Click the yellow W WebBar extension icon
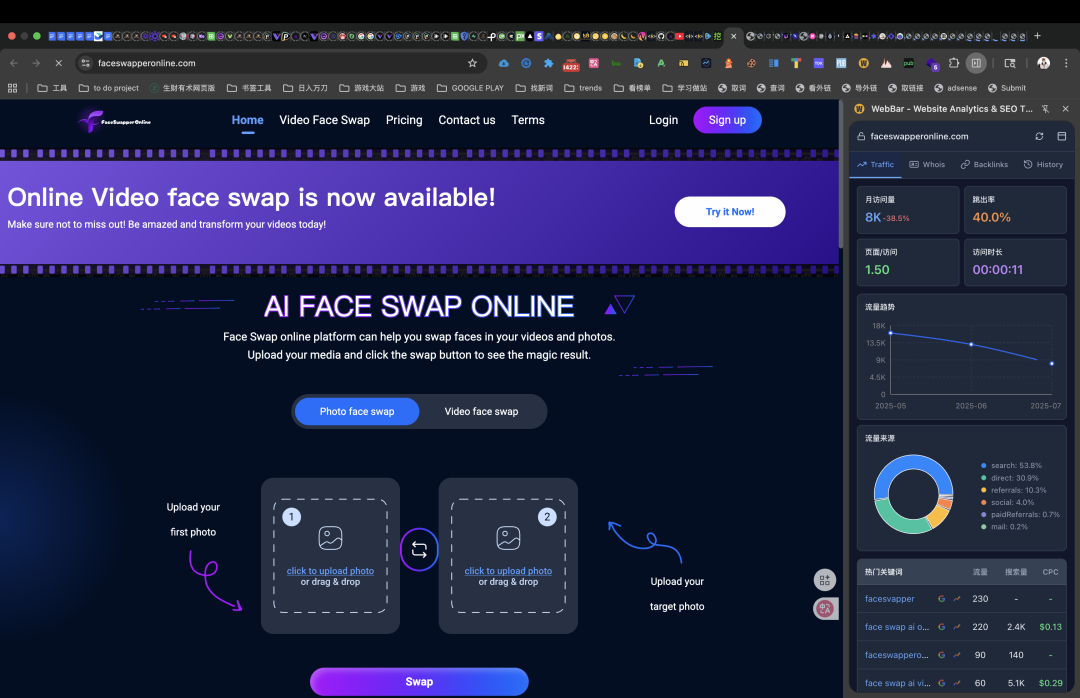This screenshot has height=698, width=1080. (863, 63)
